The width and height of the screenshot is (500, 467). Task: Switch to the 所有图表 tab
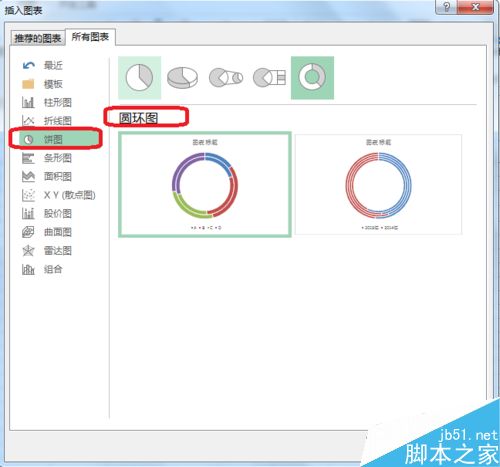[x=90, y=37]
